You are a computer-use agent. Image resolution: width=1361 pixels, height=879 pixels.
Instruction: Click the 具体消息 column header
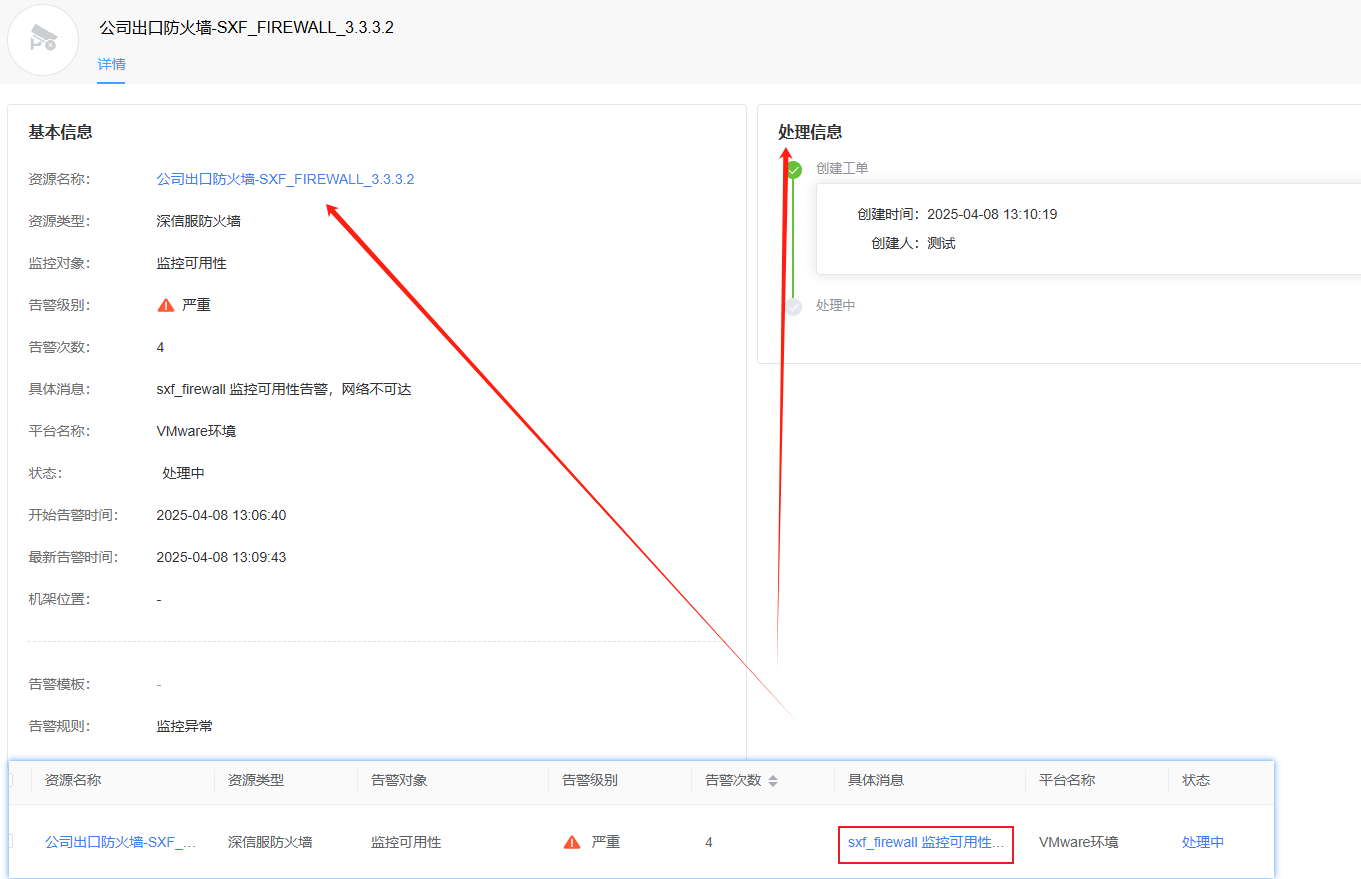(876, 780)
